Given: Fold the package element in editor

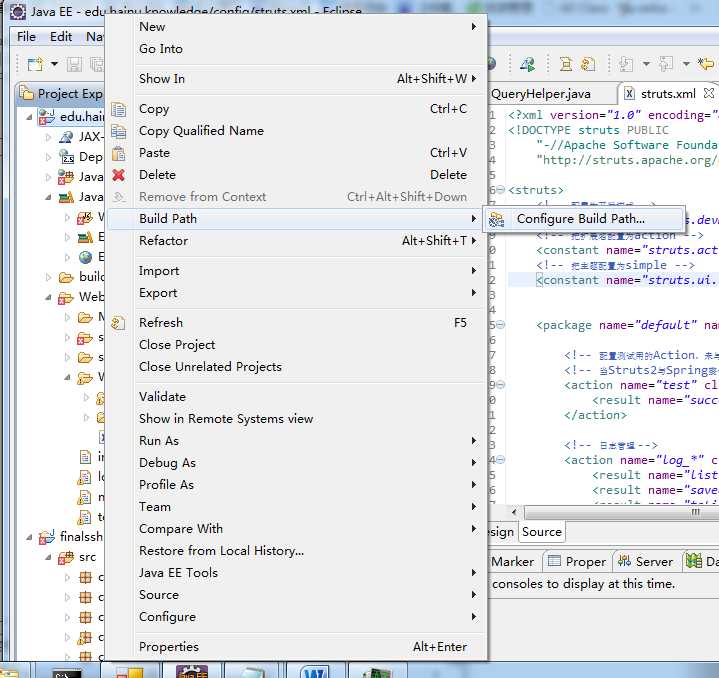Looking at the screenshot, I should [501, 325].
